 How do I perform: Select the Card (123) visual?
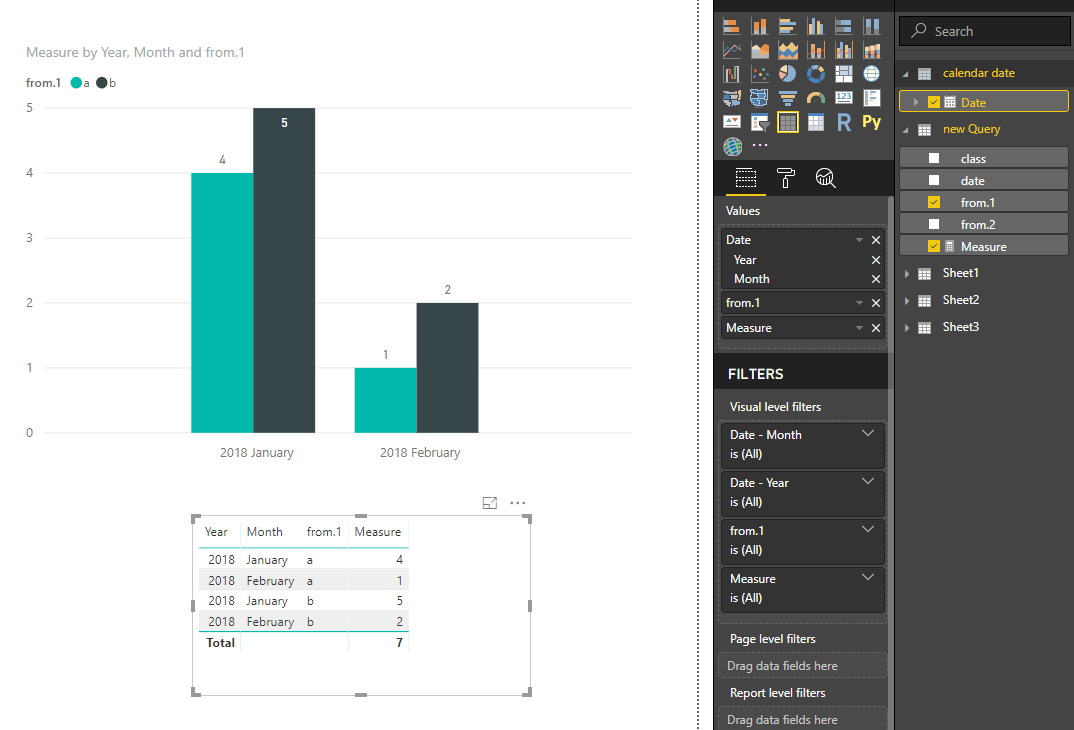point(844,98)
